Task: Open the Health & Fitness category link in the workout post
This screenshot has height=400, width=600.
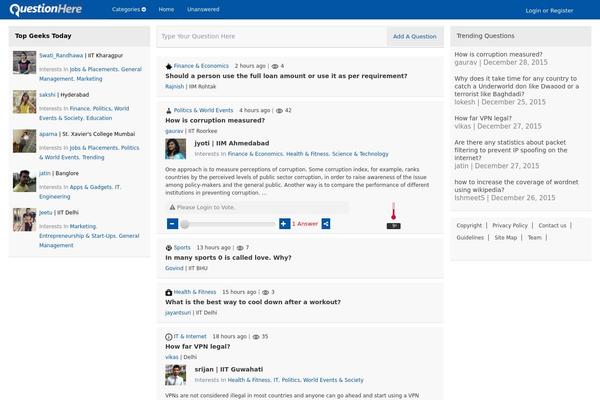Action: pyautogui.click(x=195, y=292)
